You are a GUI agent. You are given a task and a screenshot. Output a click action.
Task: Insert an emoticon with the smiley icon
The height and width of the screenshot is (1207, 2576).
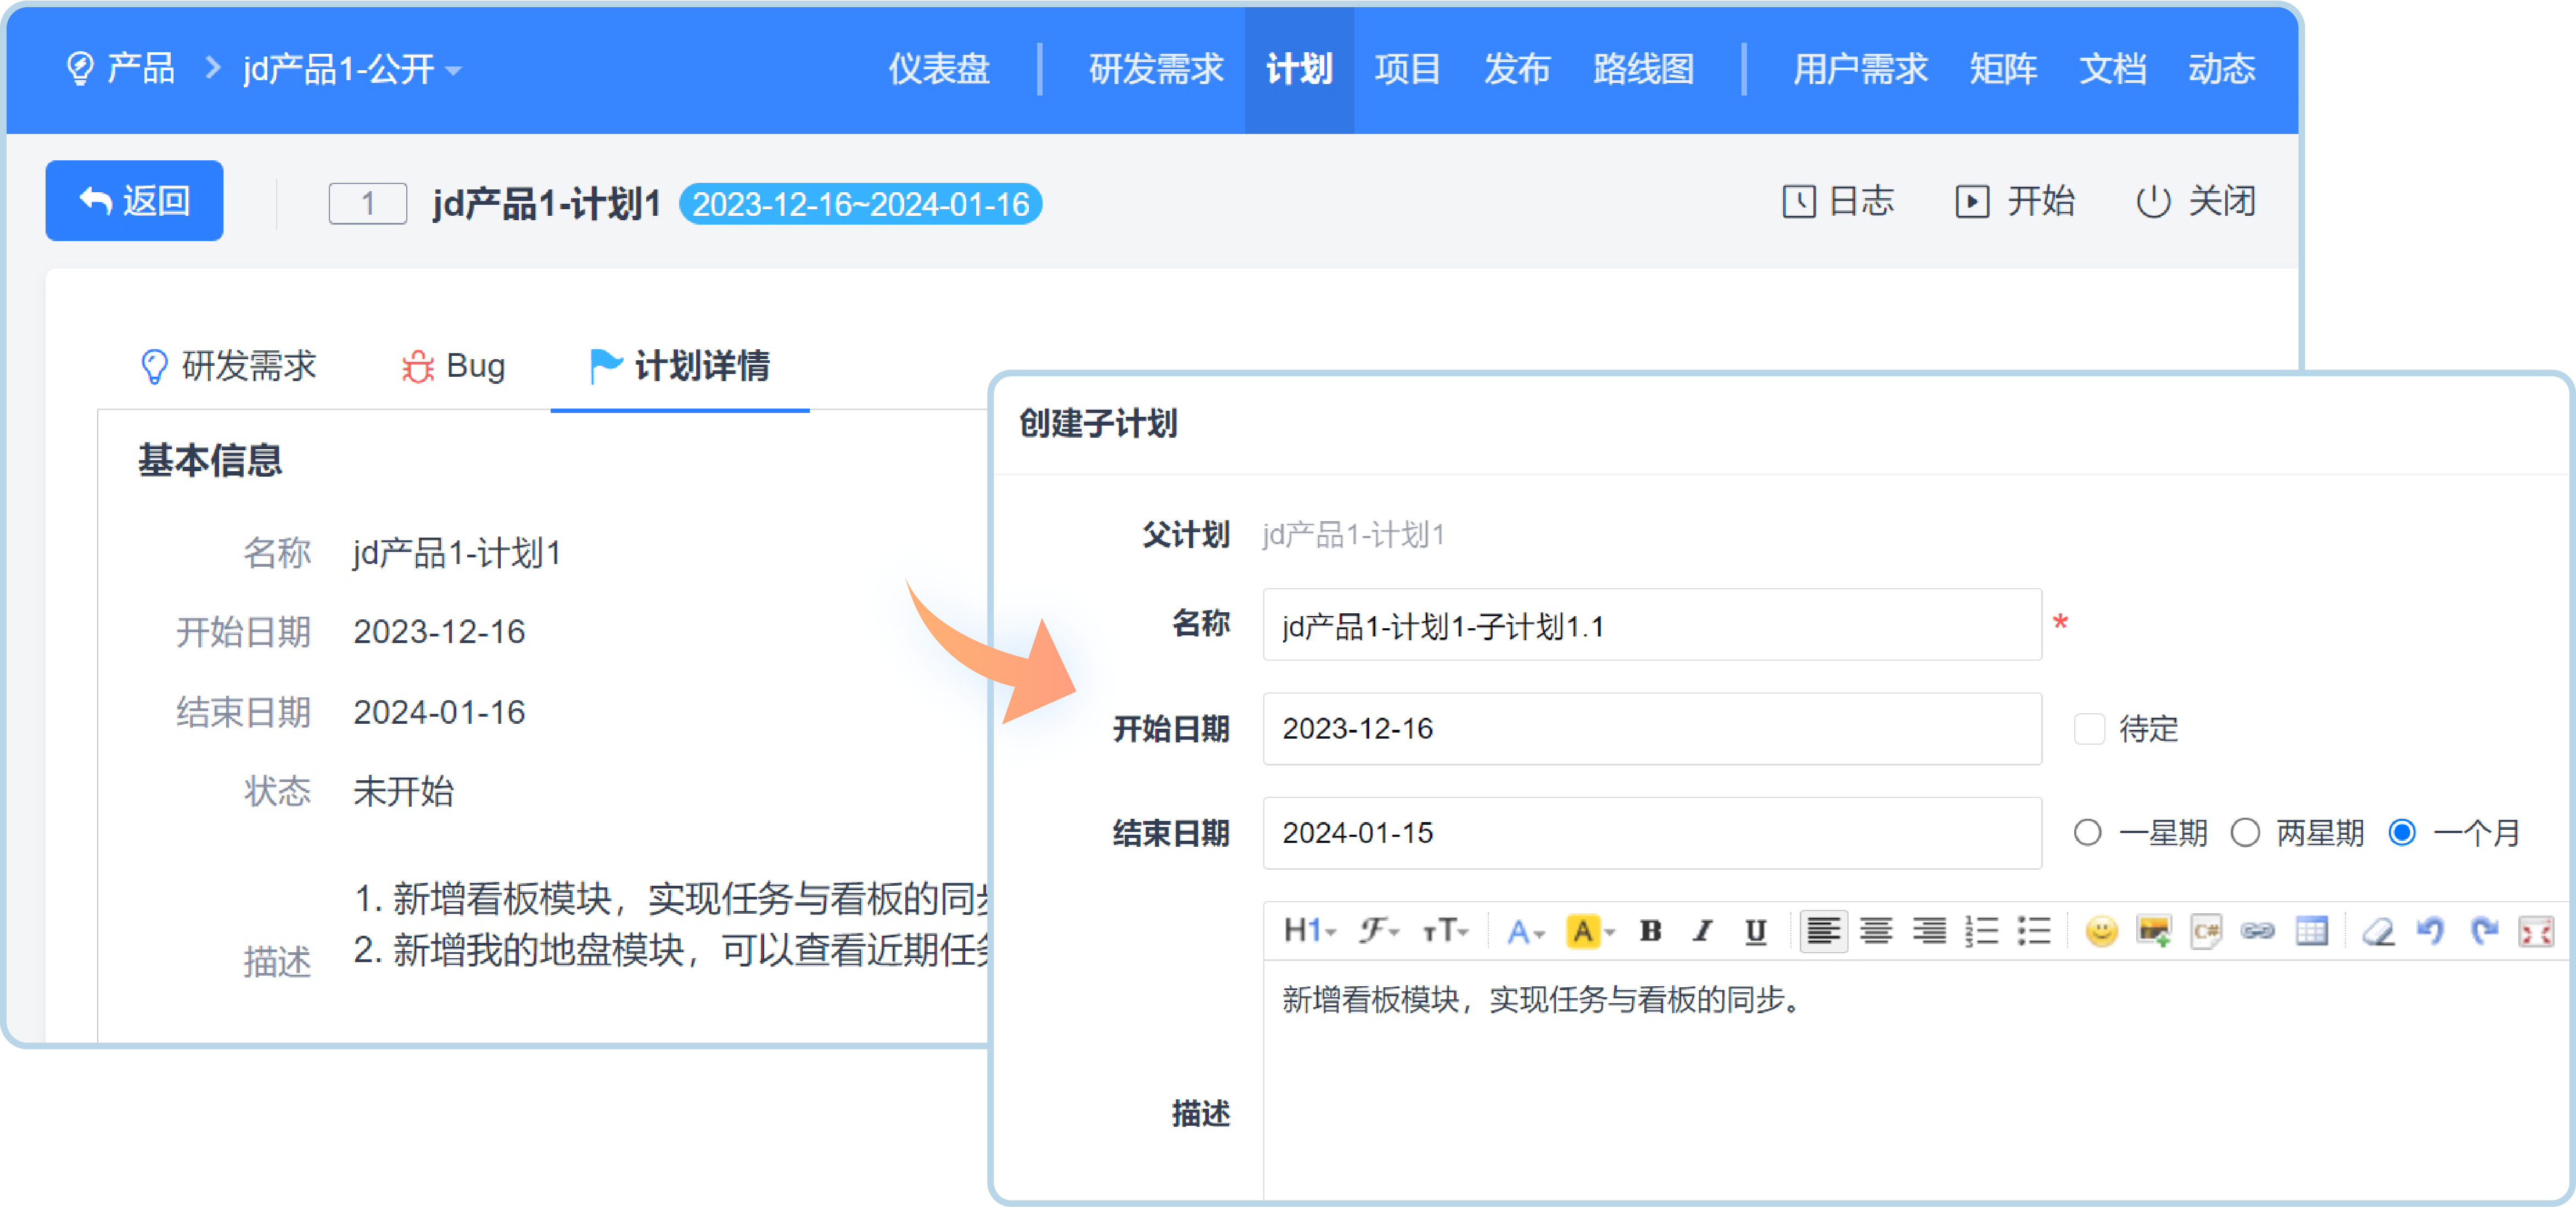pyautogui.click(x=2101, y=931)
